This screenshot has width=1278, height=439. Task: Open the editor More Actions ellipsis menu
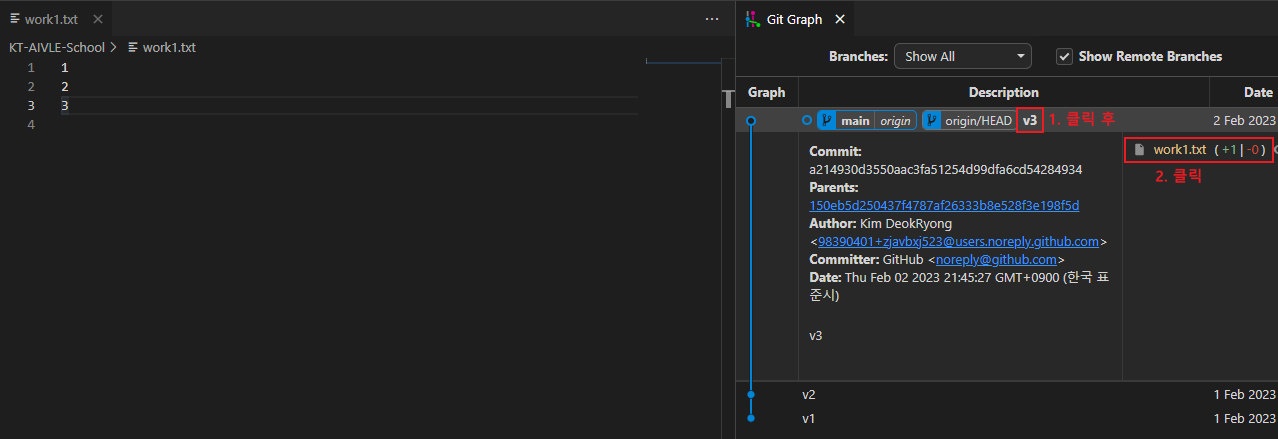coord(712,19)
